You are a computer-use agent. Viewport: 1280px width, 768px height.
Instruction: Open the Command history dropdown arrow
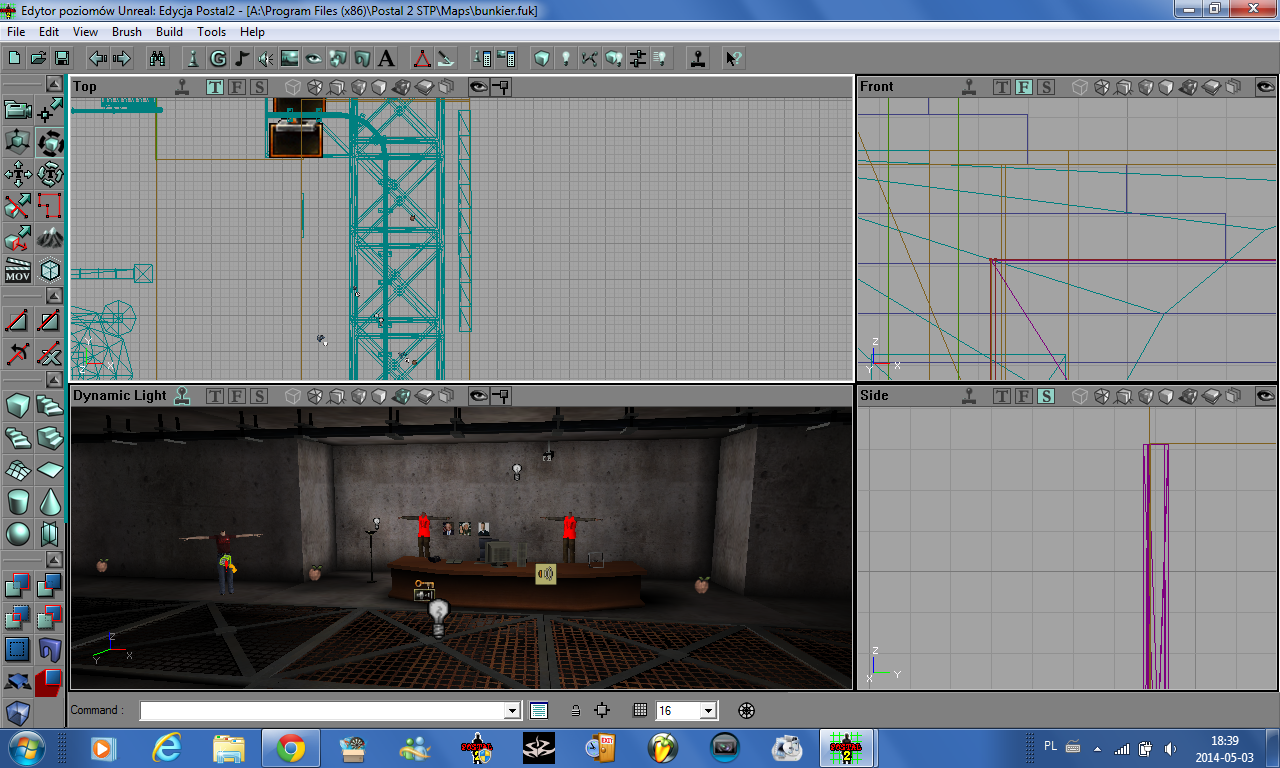pos(513,711)
